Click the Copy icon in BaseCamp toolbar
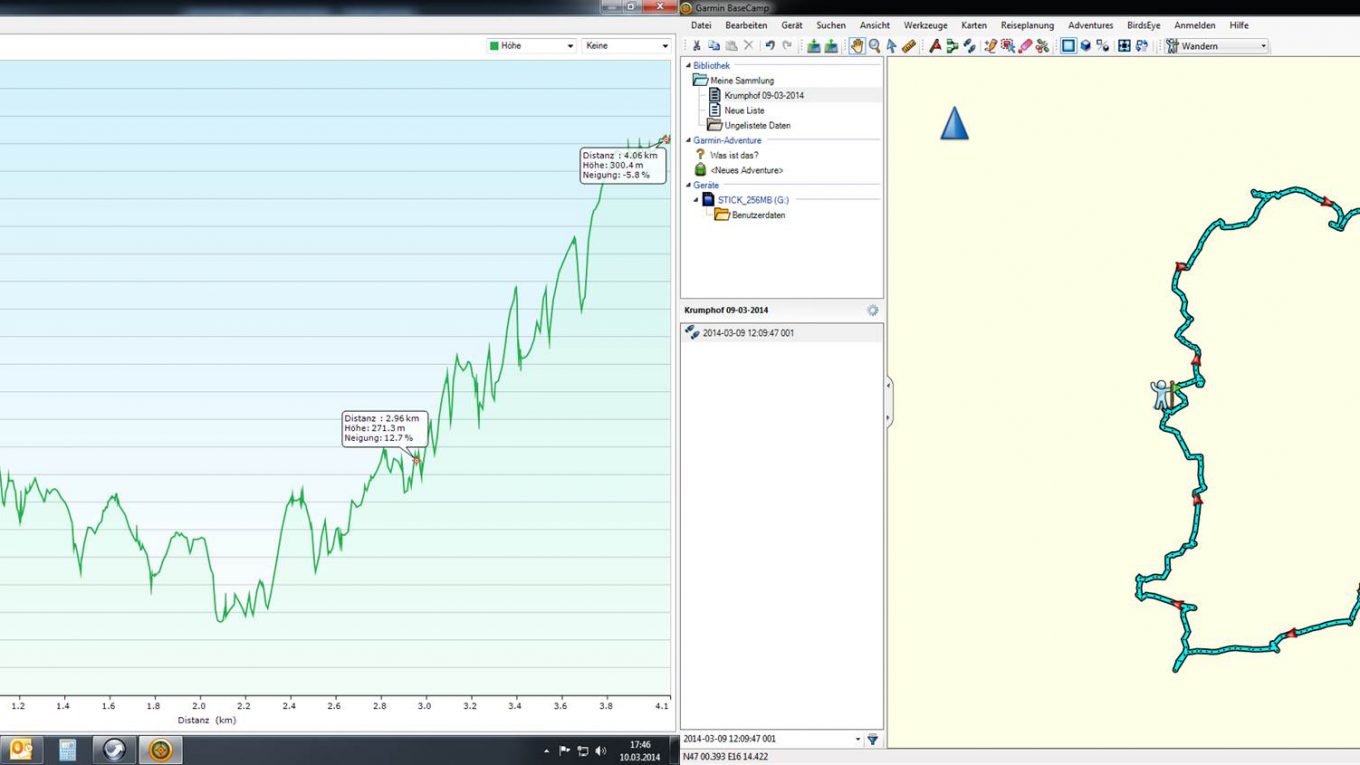 [714, 46]
